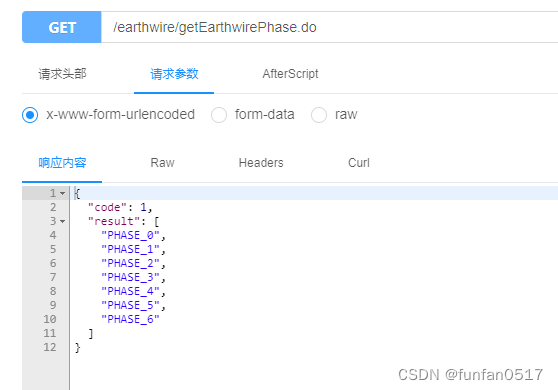This screenshot has width=558, height=390.
Task: Select the raw radio option
Action: point(319,115)
